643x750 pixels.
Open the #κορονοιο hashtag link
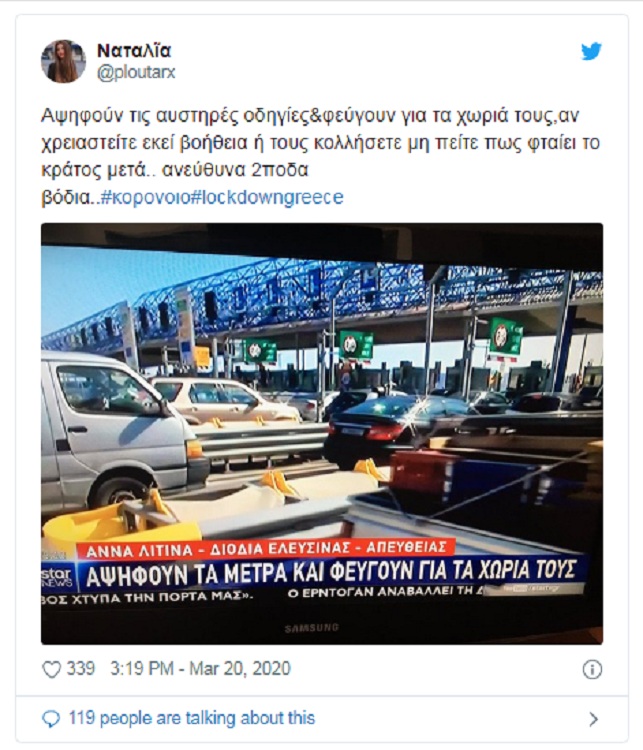point(144,197)
